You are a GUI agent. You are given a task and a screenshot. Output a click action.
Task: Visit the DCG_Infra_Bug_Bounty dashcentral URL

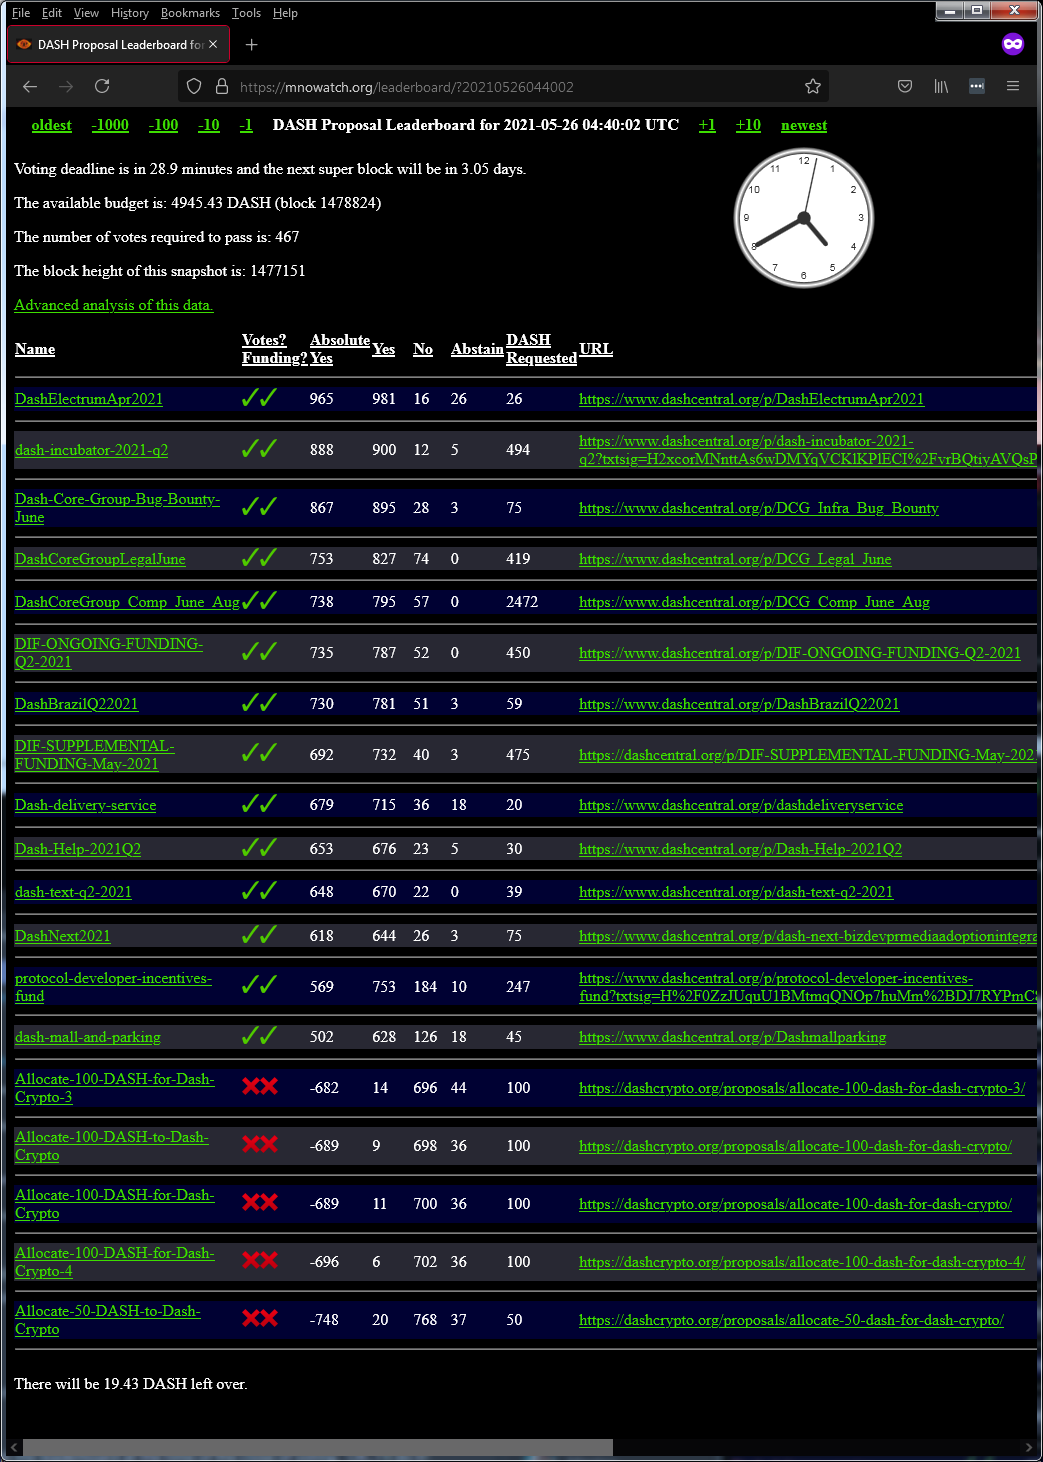tap(759, 508)
